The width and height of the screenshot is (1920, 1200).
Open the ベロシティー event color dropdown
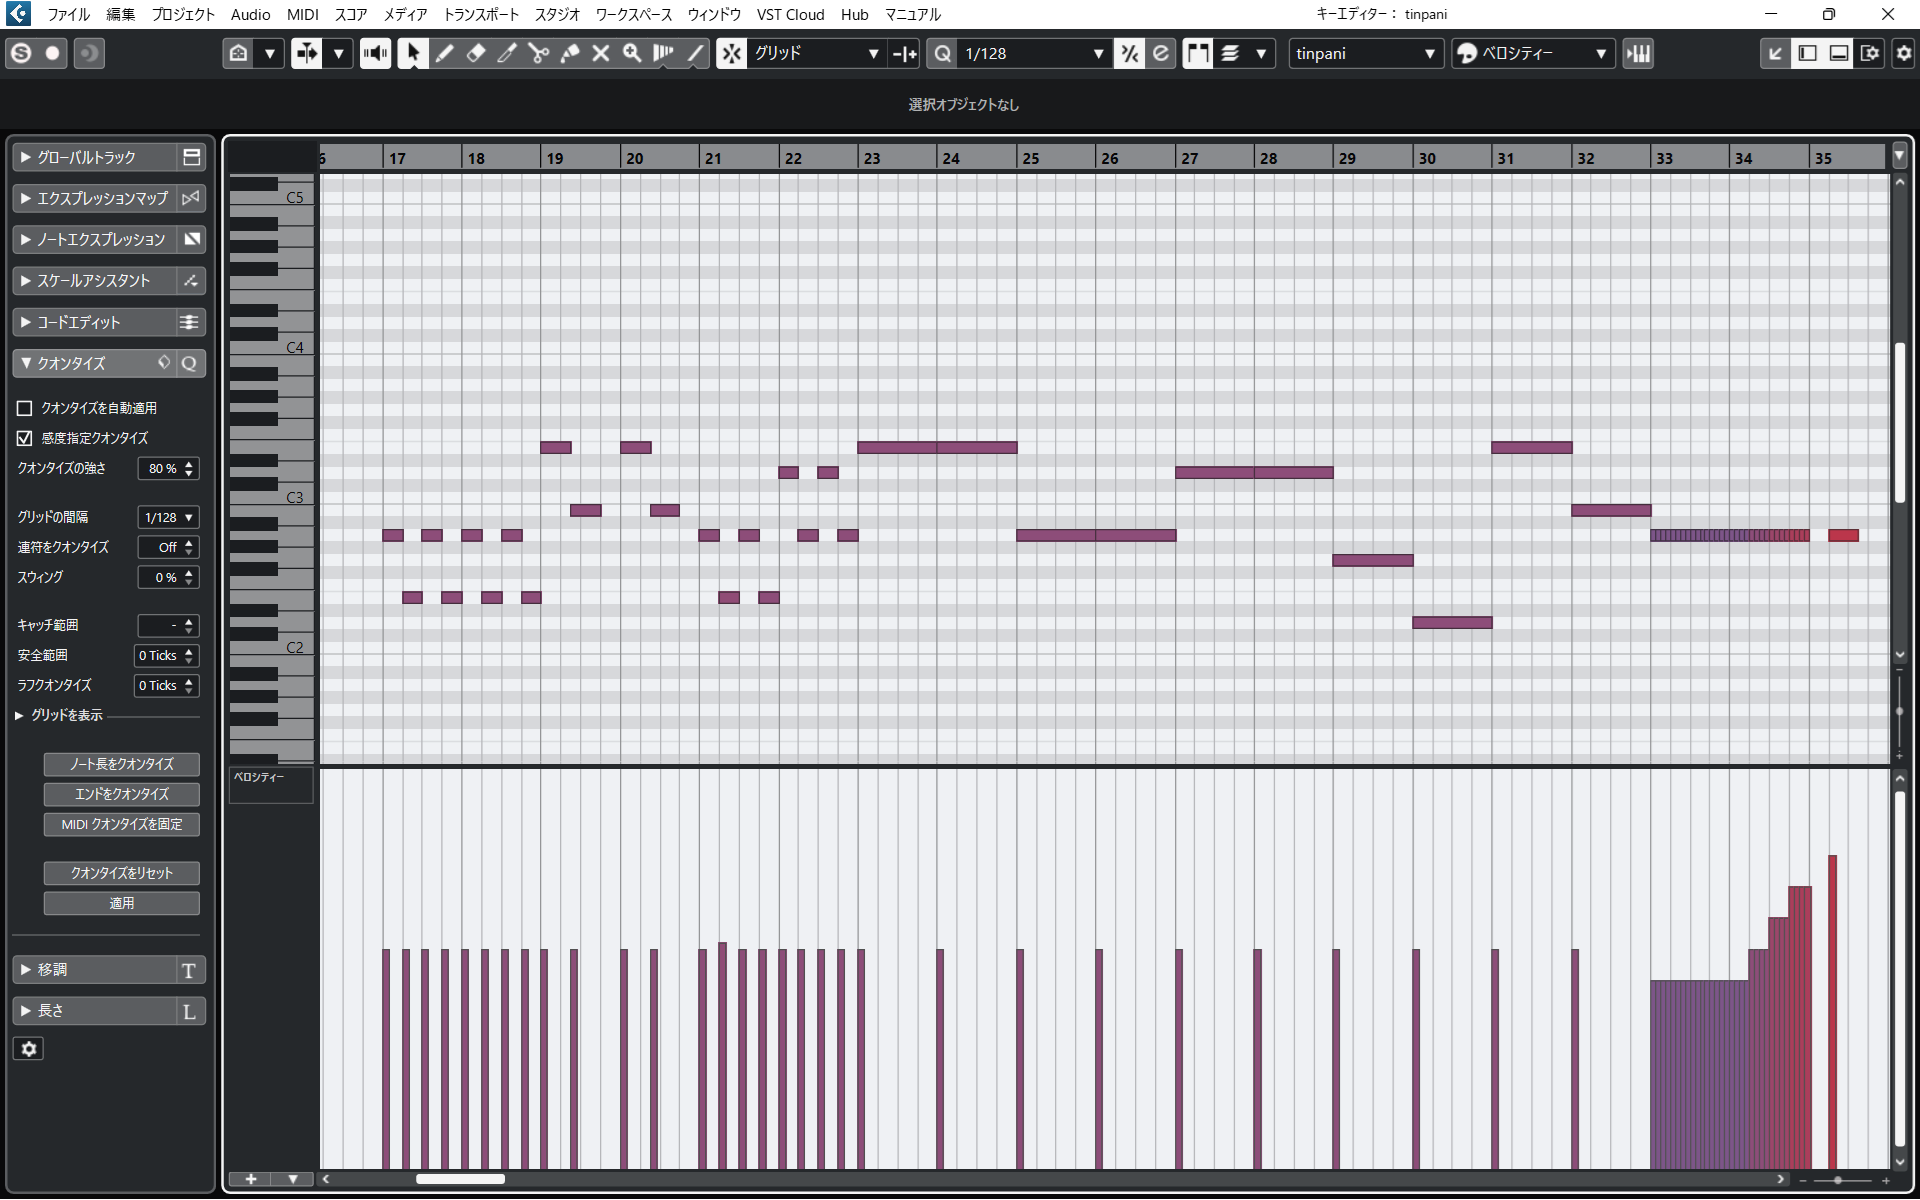[x=1533, y=54]
